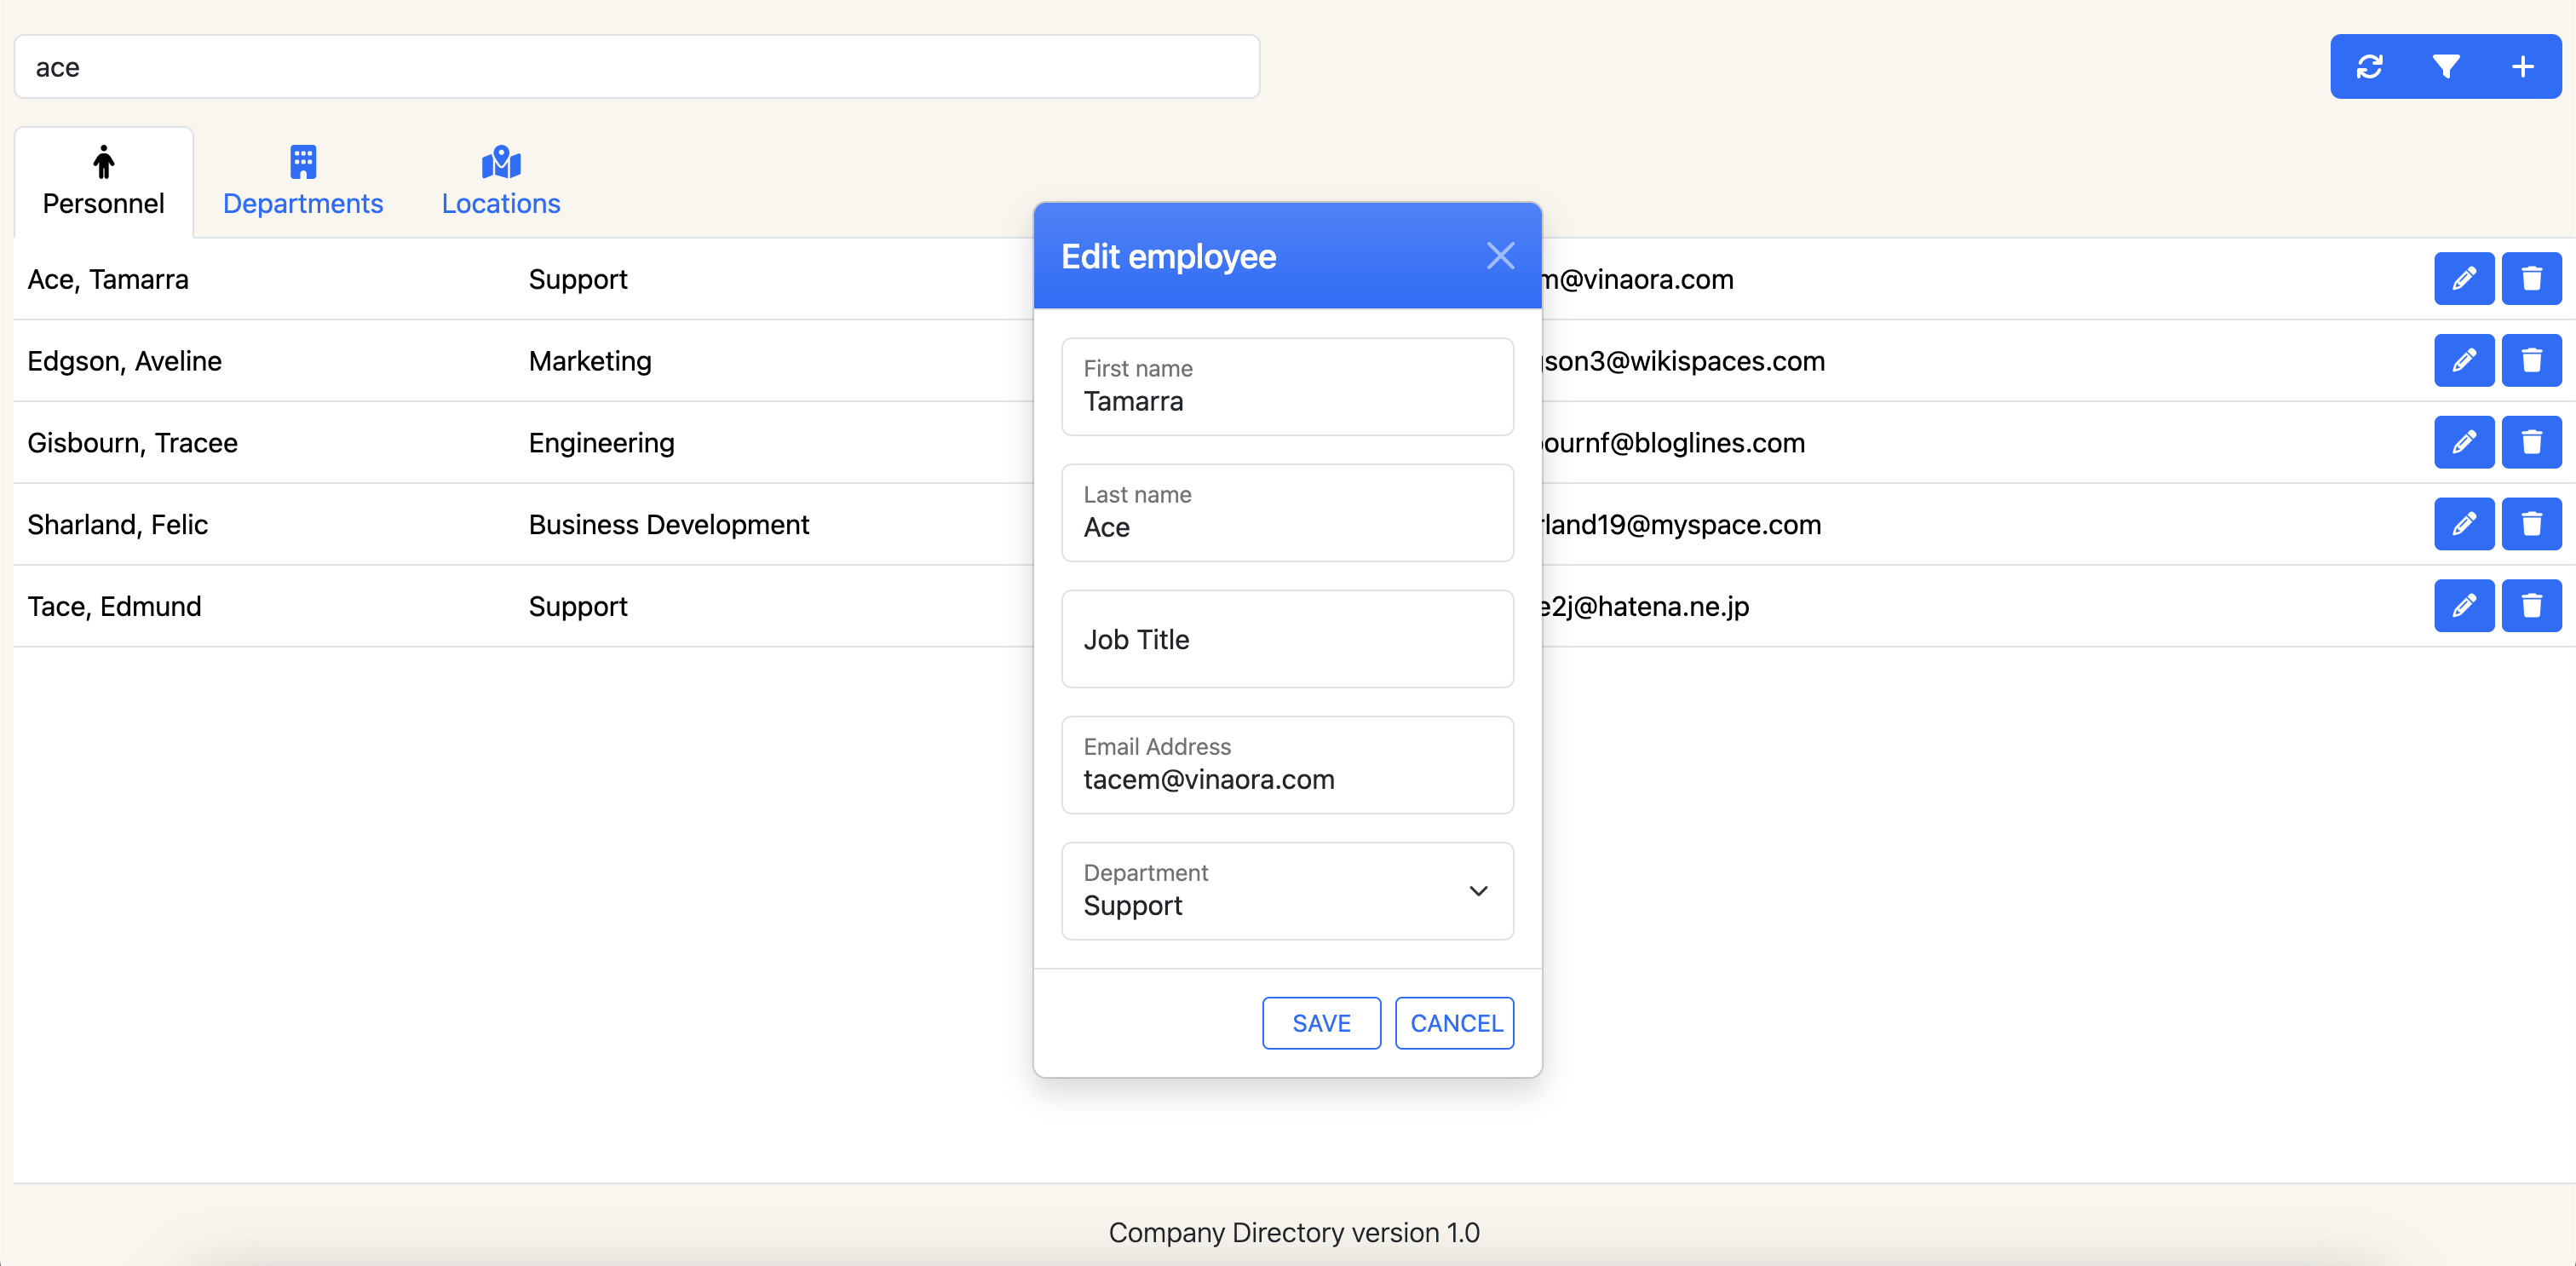Delete Ace, Tamarra with trash icon

2531,278
